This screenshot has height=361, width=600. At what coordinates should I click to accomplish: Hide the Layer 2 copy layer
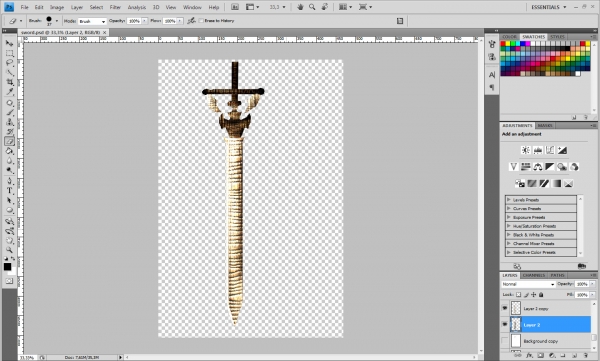click(505, 308)
